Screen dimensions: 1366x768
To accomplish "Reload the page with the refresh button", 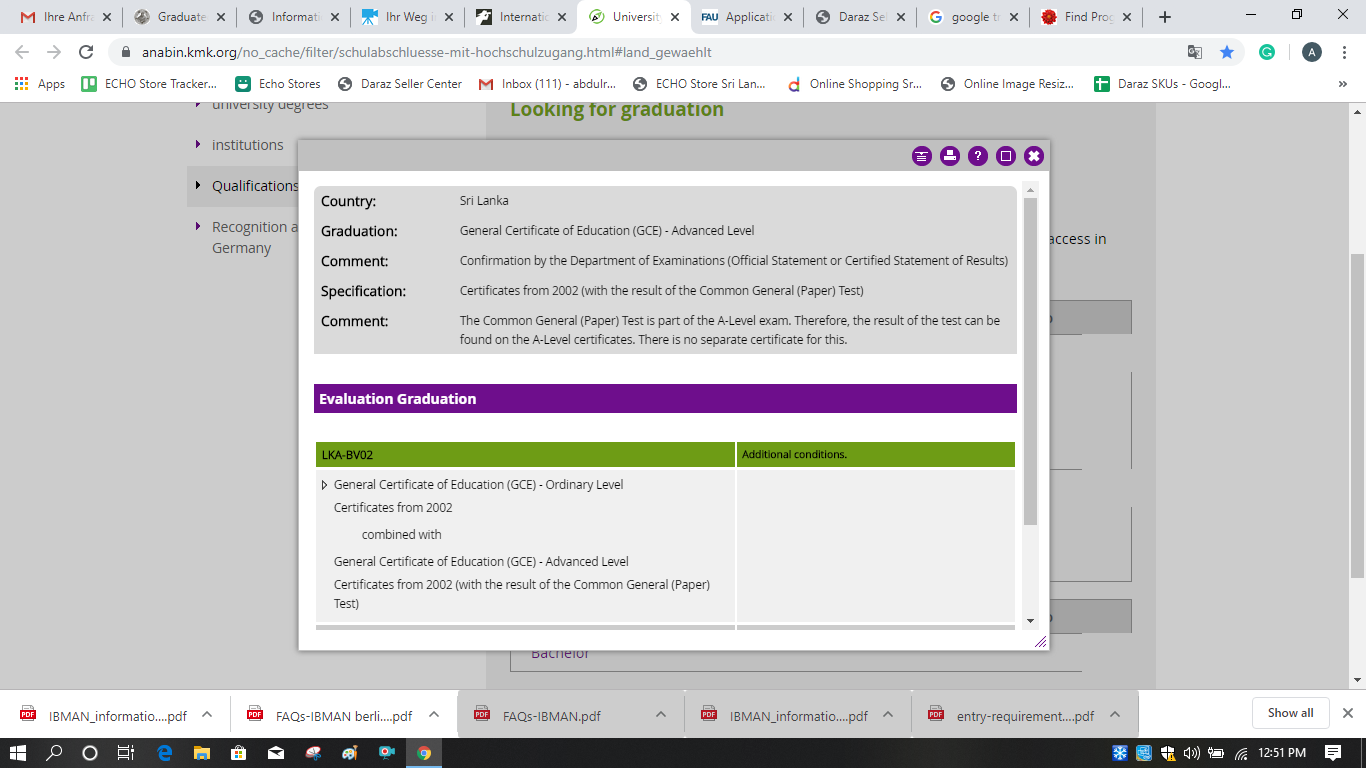I will click(87, 52).
